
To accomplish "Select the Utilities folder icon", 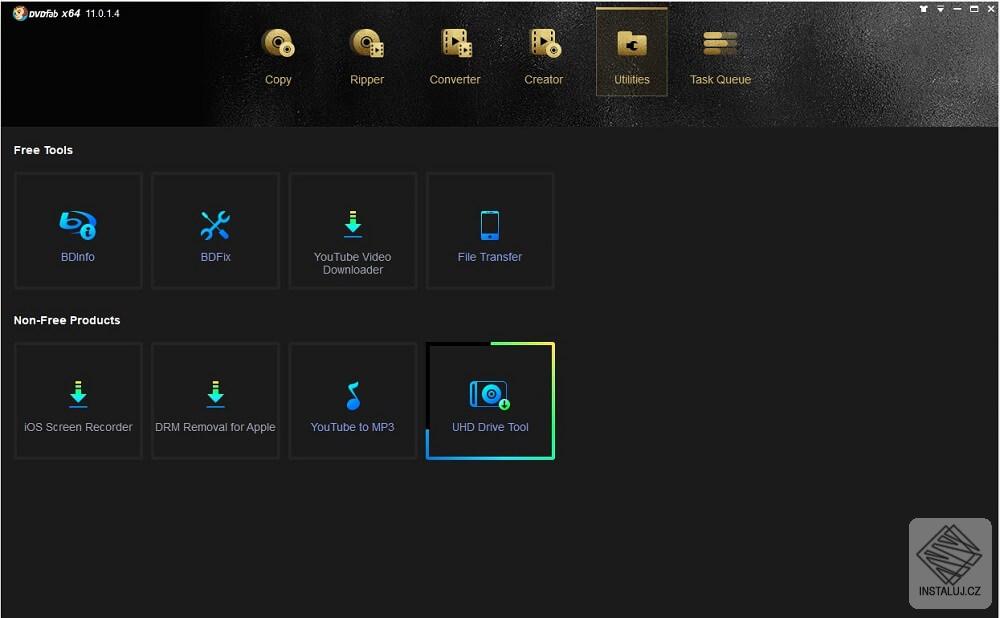I will point(631,44).
